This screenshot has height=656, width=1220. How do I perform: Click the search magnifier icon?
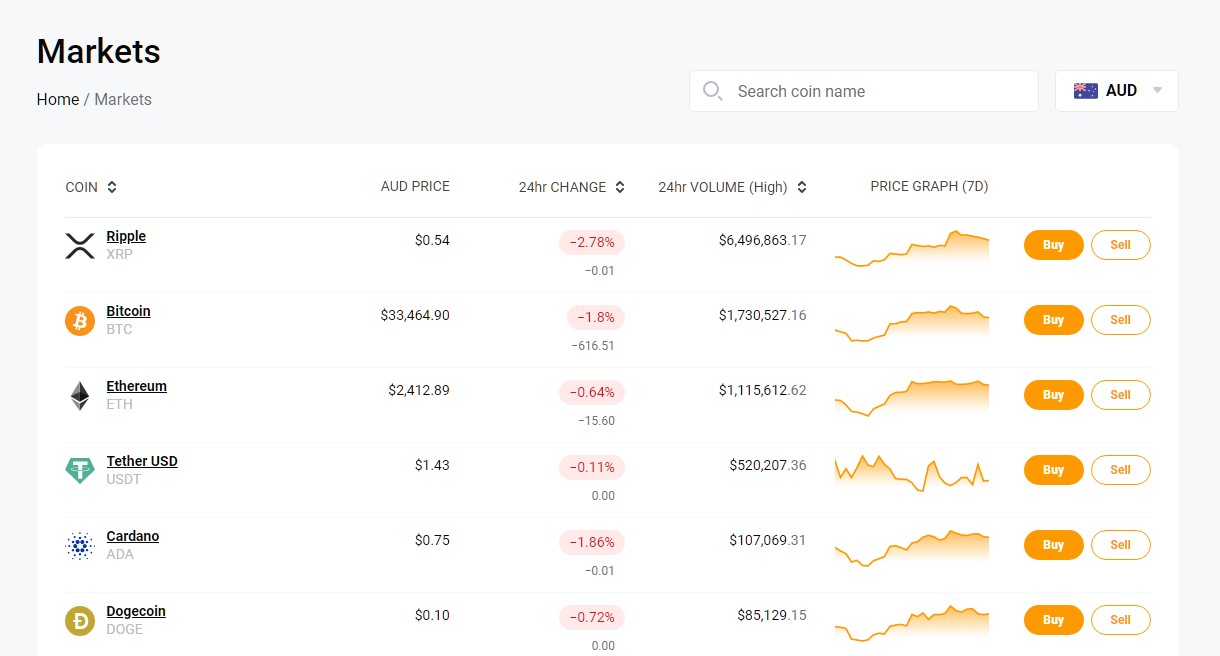click(x=713, y=91)
